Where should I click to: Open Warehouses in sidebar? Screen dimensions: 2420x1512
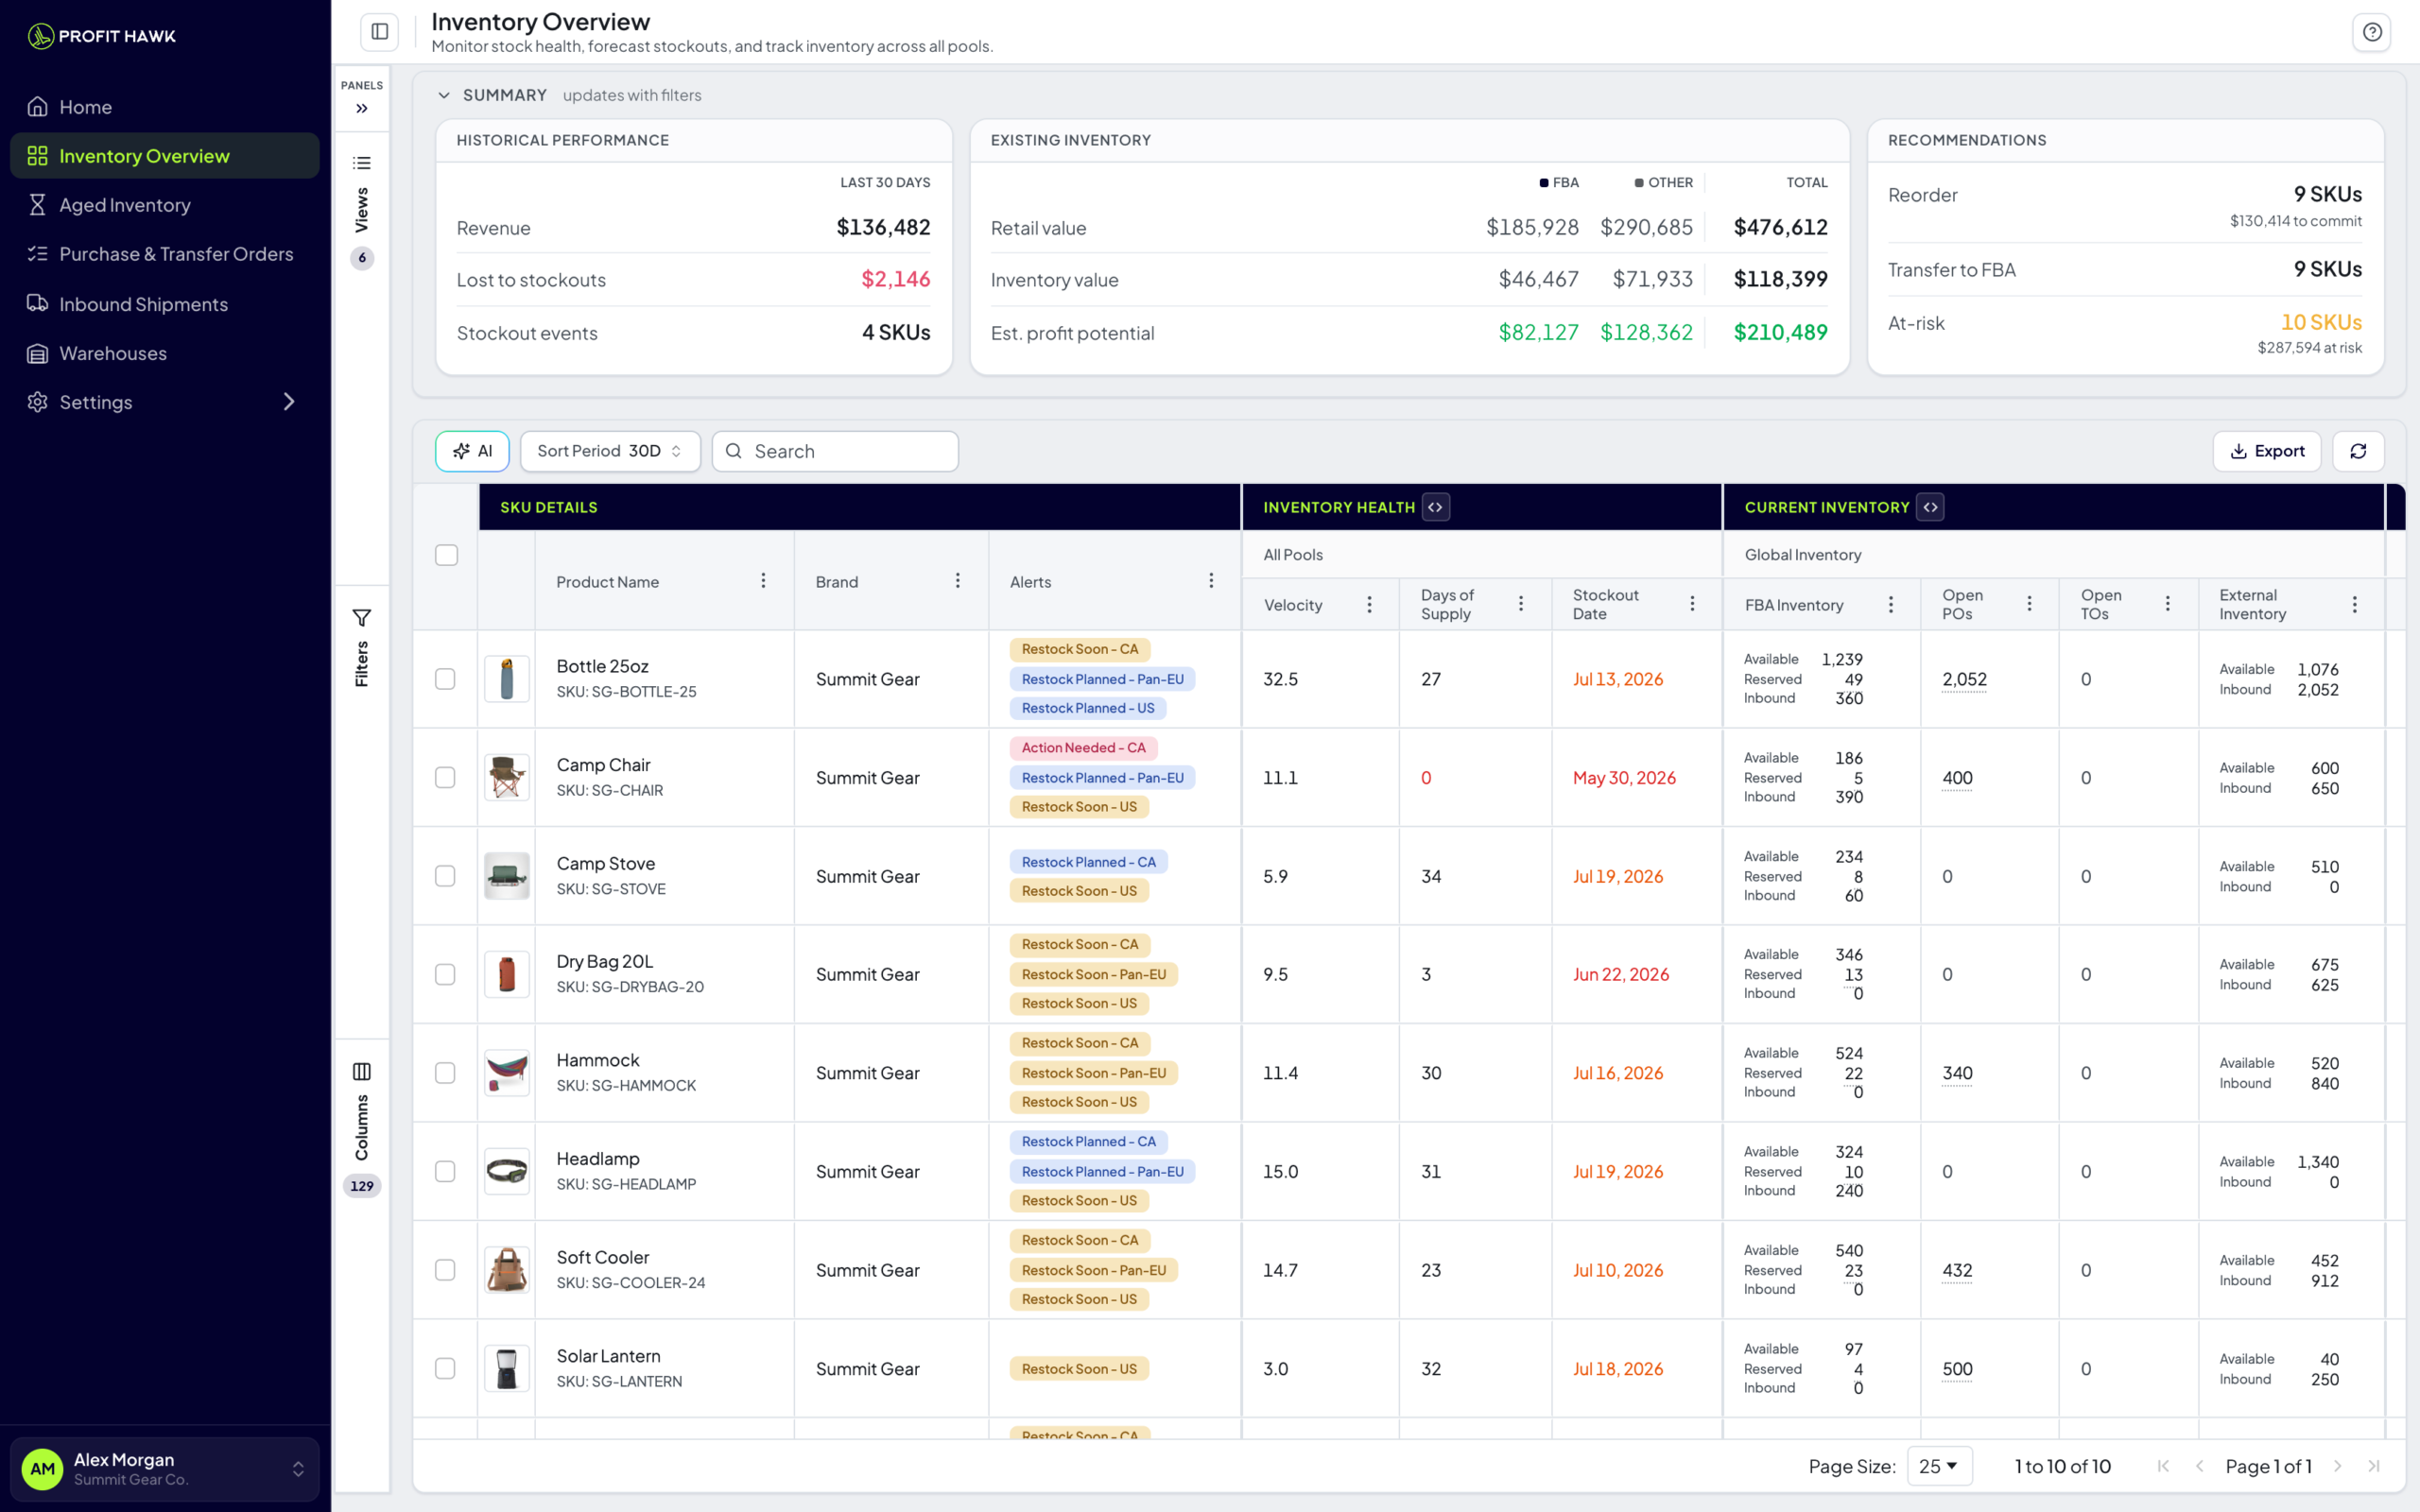tap(165, 353)
